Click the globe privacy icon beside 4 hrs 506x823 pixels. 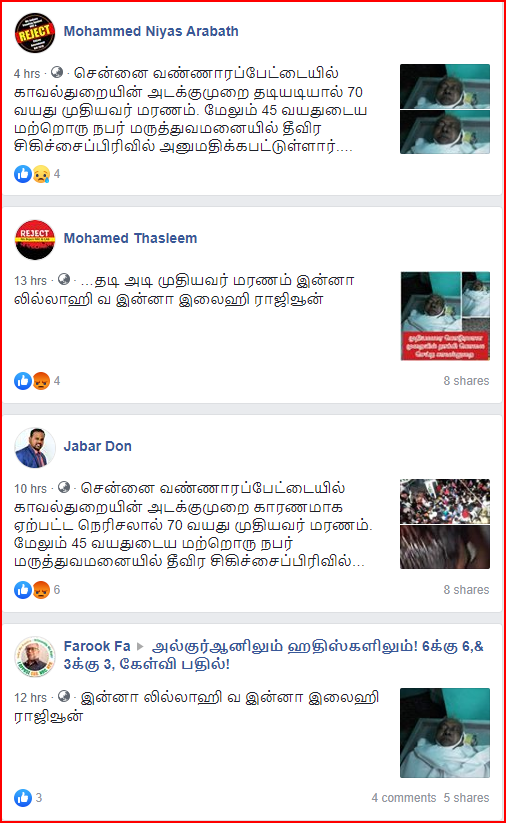[x=57, y=72]
